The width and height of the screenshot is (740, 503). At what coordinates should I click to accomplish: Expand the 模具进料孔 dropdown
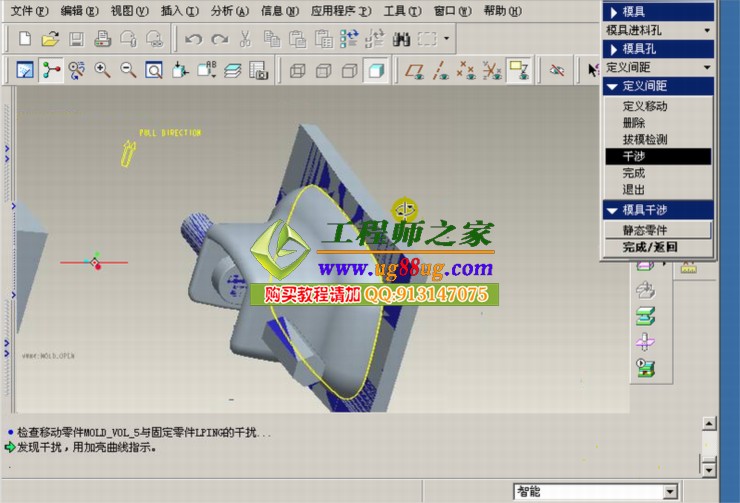708,30
